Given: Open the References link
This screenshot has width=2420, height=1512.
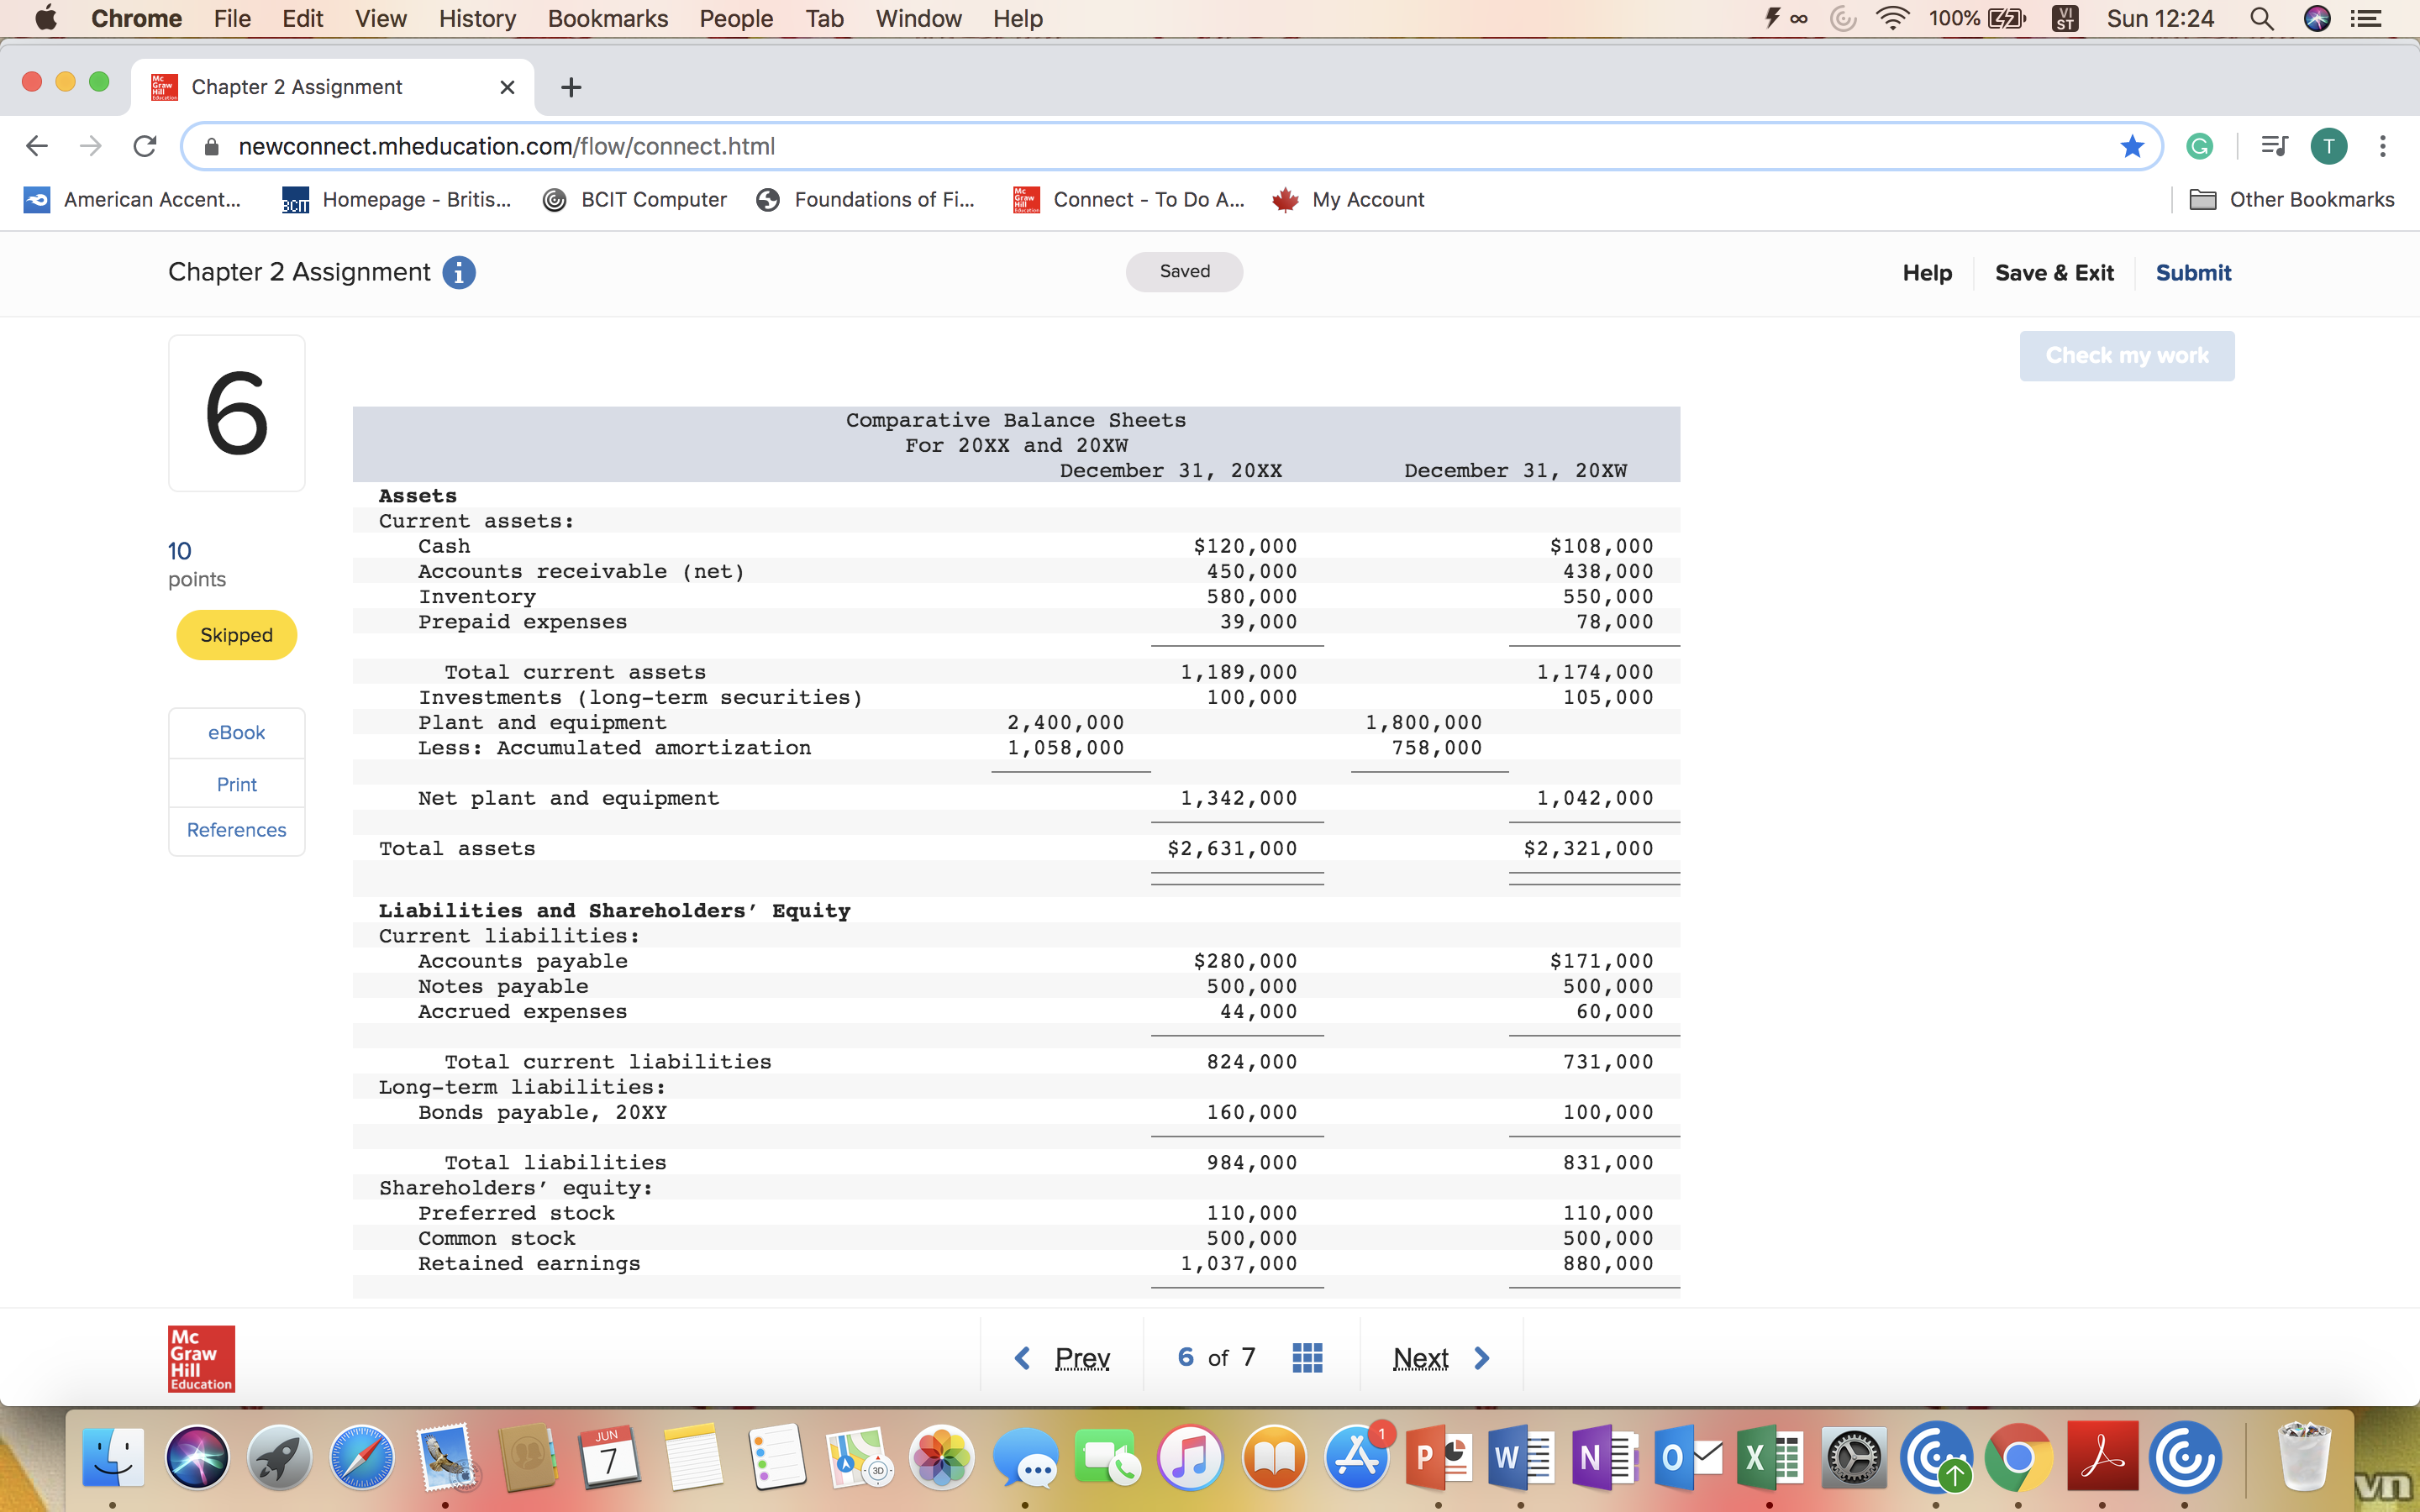Looking at the screenshot, I should [236, 830].
